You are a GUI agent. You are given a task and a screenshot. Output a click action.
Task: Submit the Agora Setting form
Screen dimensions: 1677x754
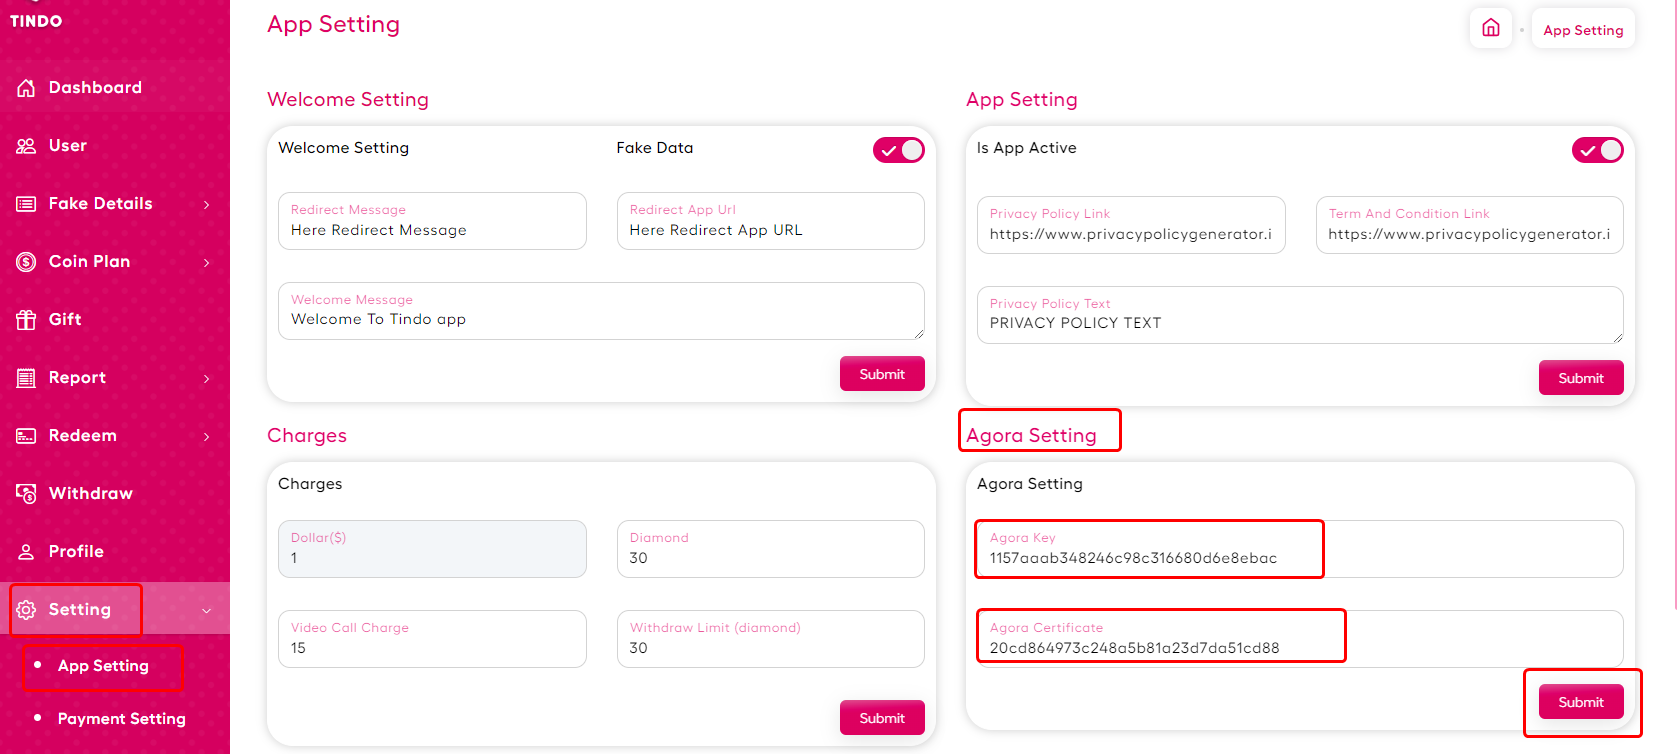pos(1580,702)
